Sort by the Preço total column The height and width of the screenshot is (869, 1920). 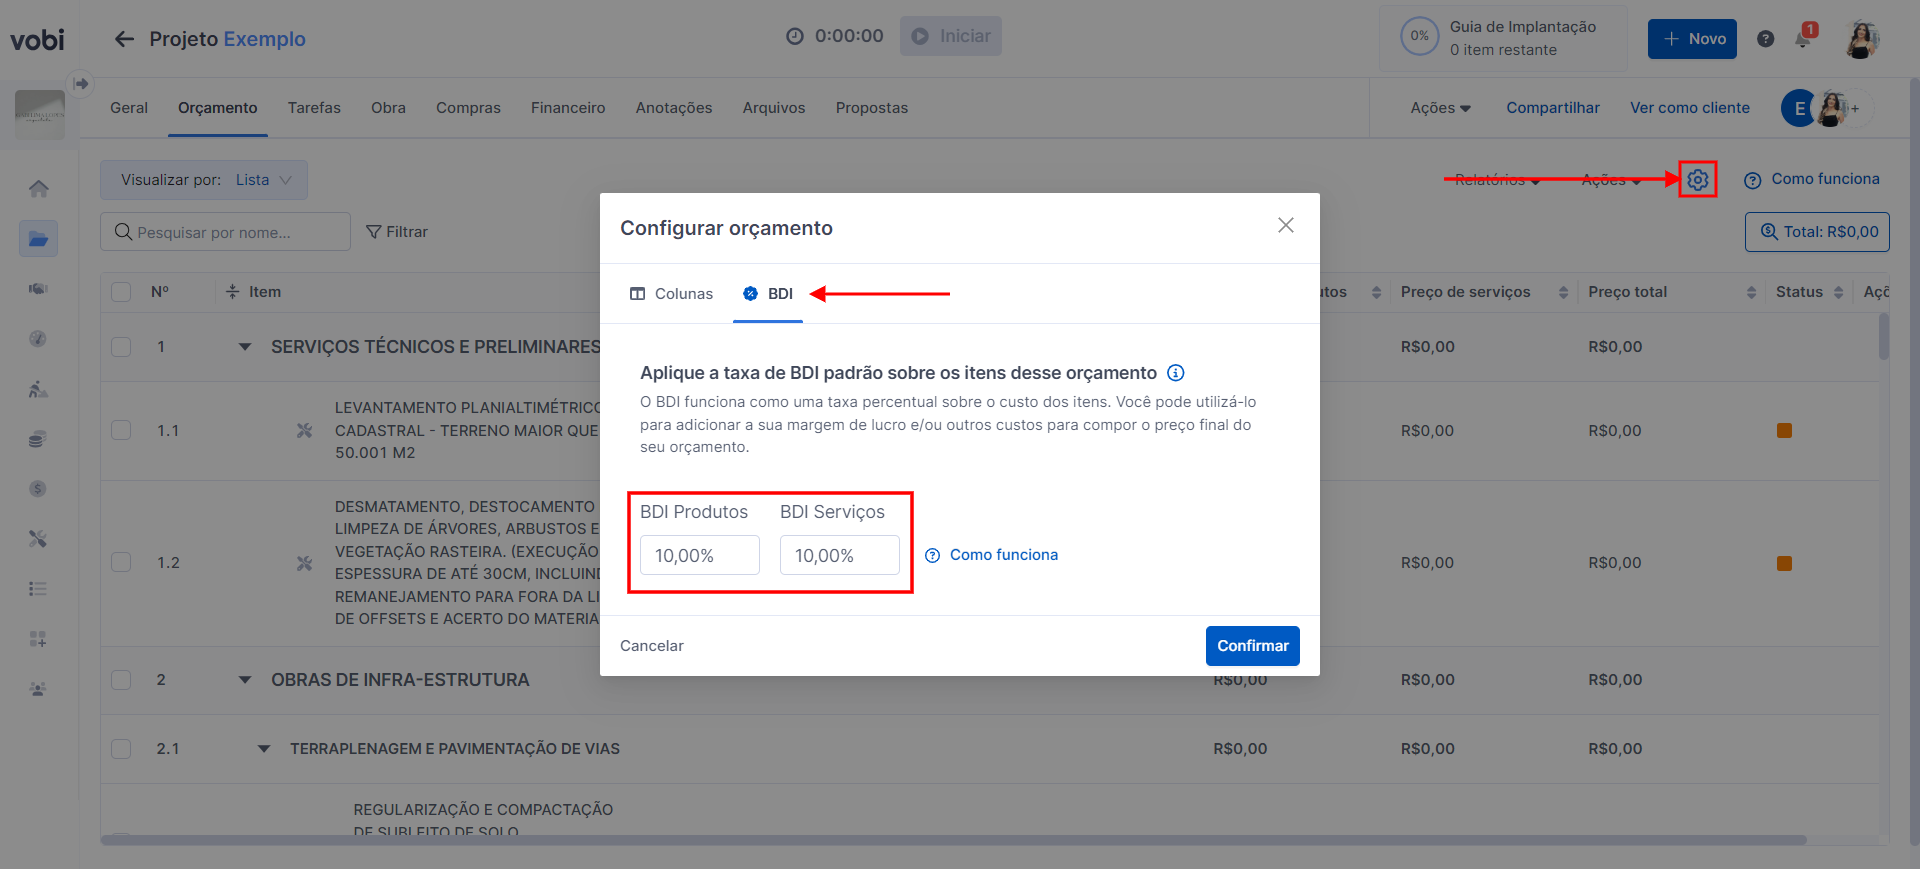[1751, 292]
